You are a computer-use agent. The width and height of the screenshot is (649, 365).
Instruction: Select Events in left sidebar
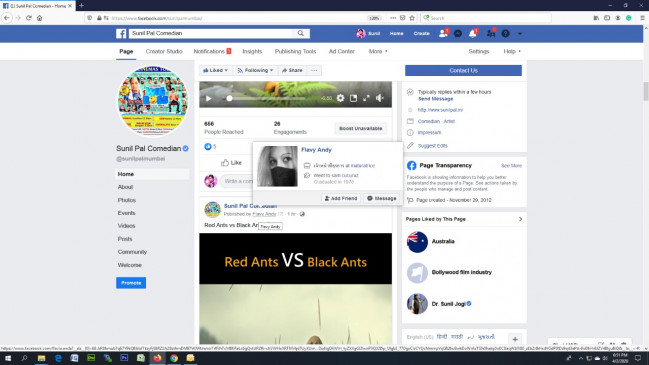pyautogui.click(x=126, y=213)
